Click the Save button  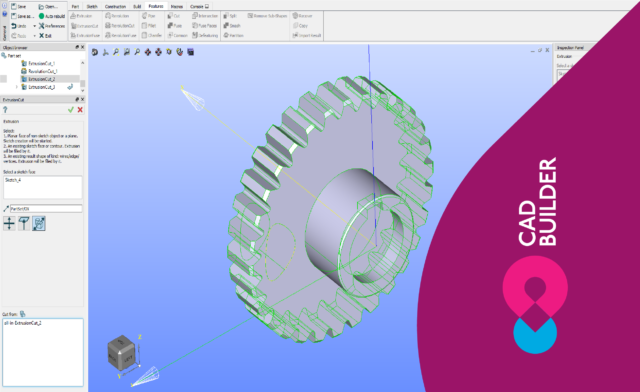pyautogui.click(x=19, y=7)
